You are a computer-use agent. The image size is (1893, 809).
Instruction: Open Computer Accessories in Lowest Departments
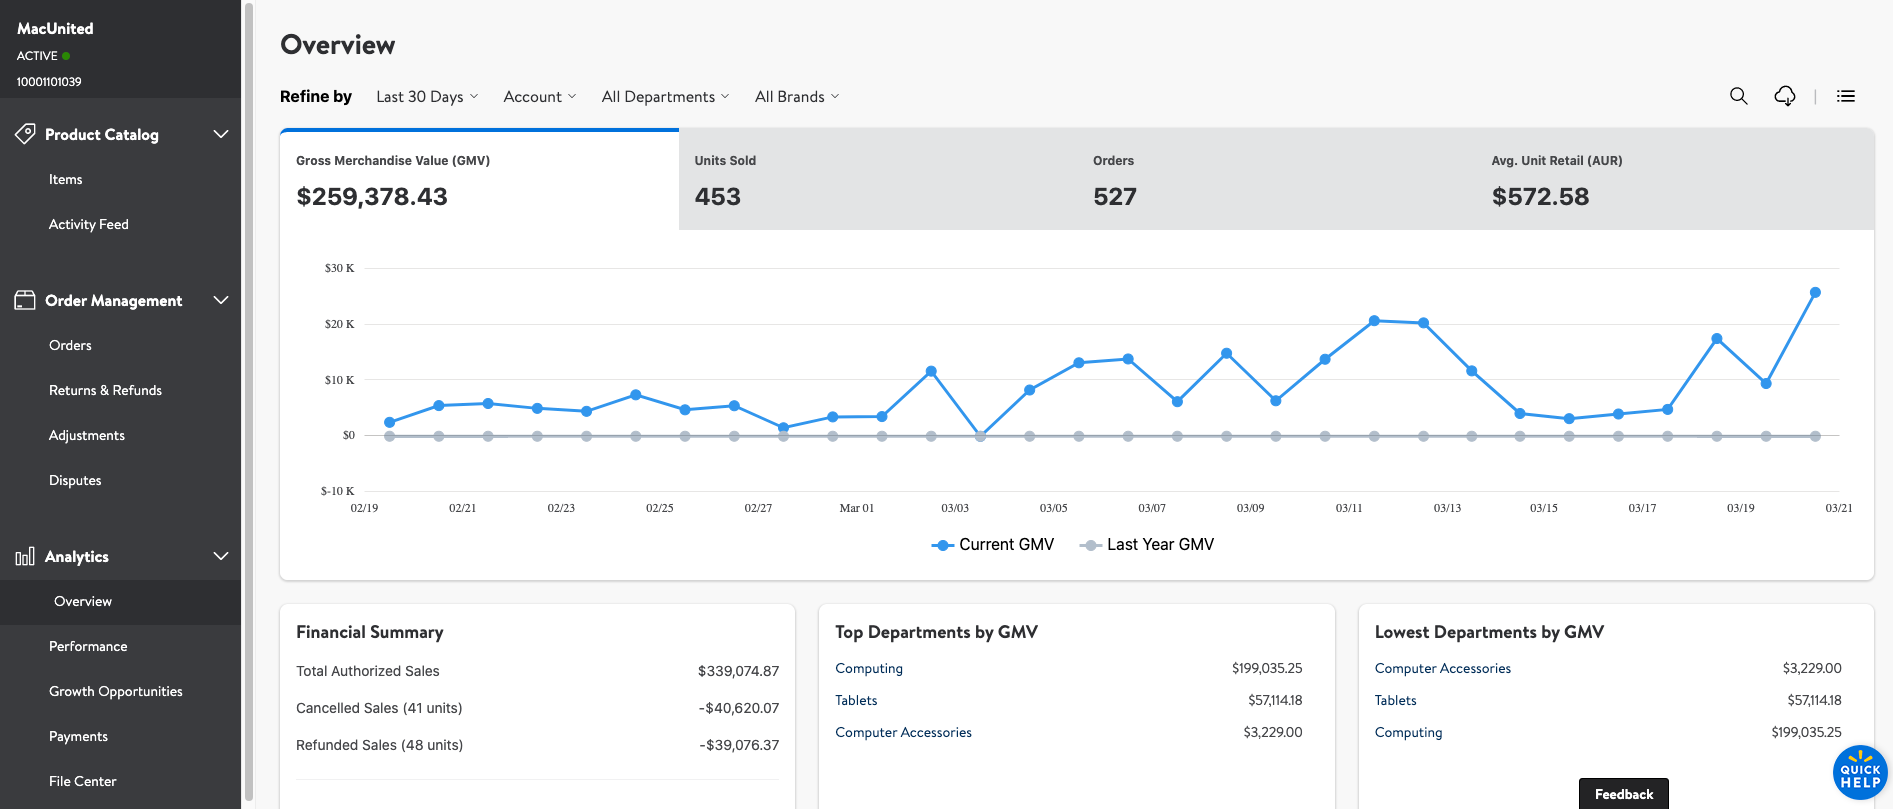pos(1443,669)
